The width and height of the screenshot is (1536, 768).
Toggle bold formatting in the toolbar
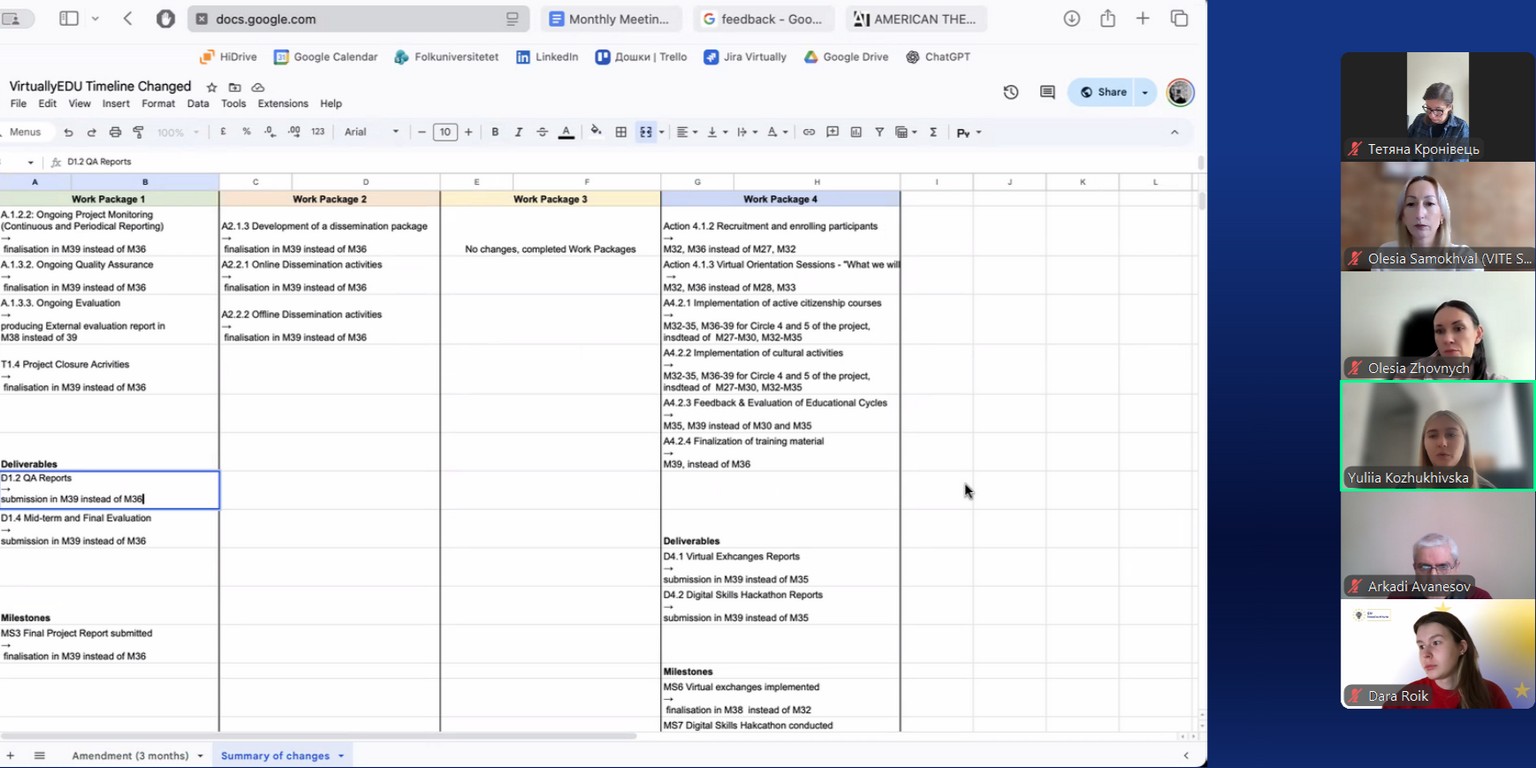(x=495, y=132)
